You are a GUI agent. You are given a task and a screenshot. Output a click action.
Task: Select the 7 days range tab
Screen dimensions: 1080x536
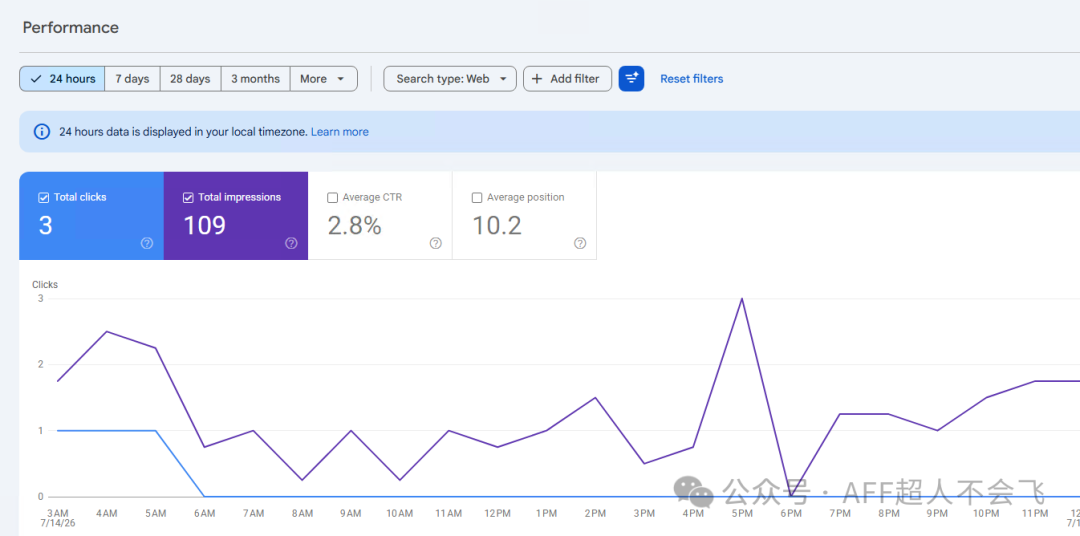(x=132, y=79)
